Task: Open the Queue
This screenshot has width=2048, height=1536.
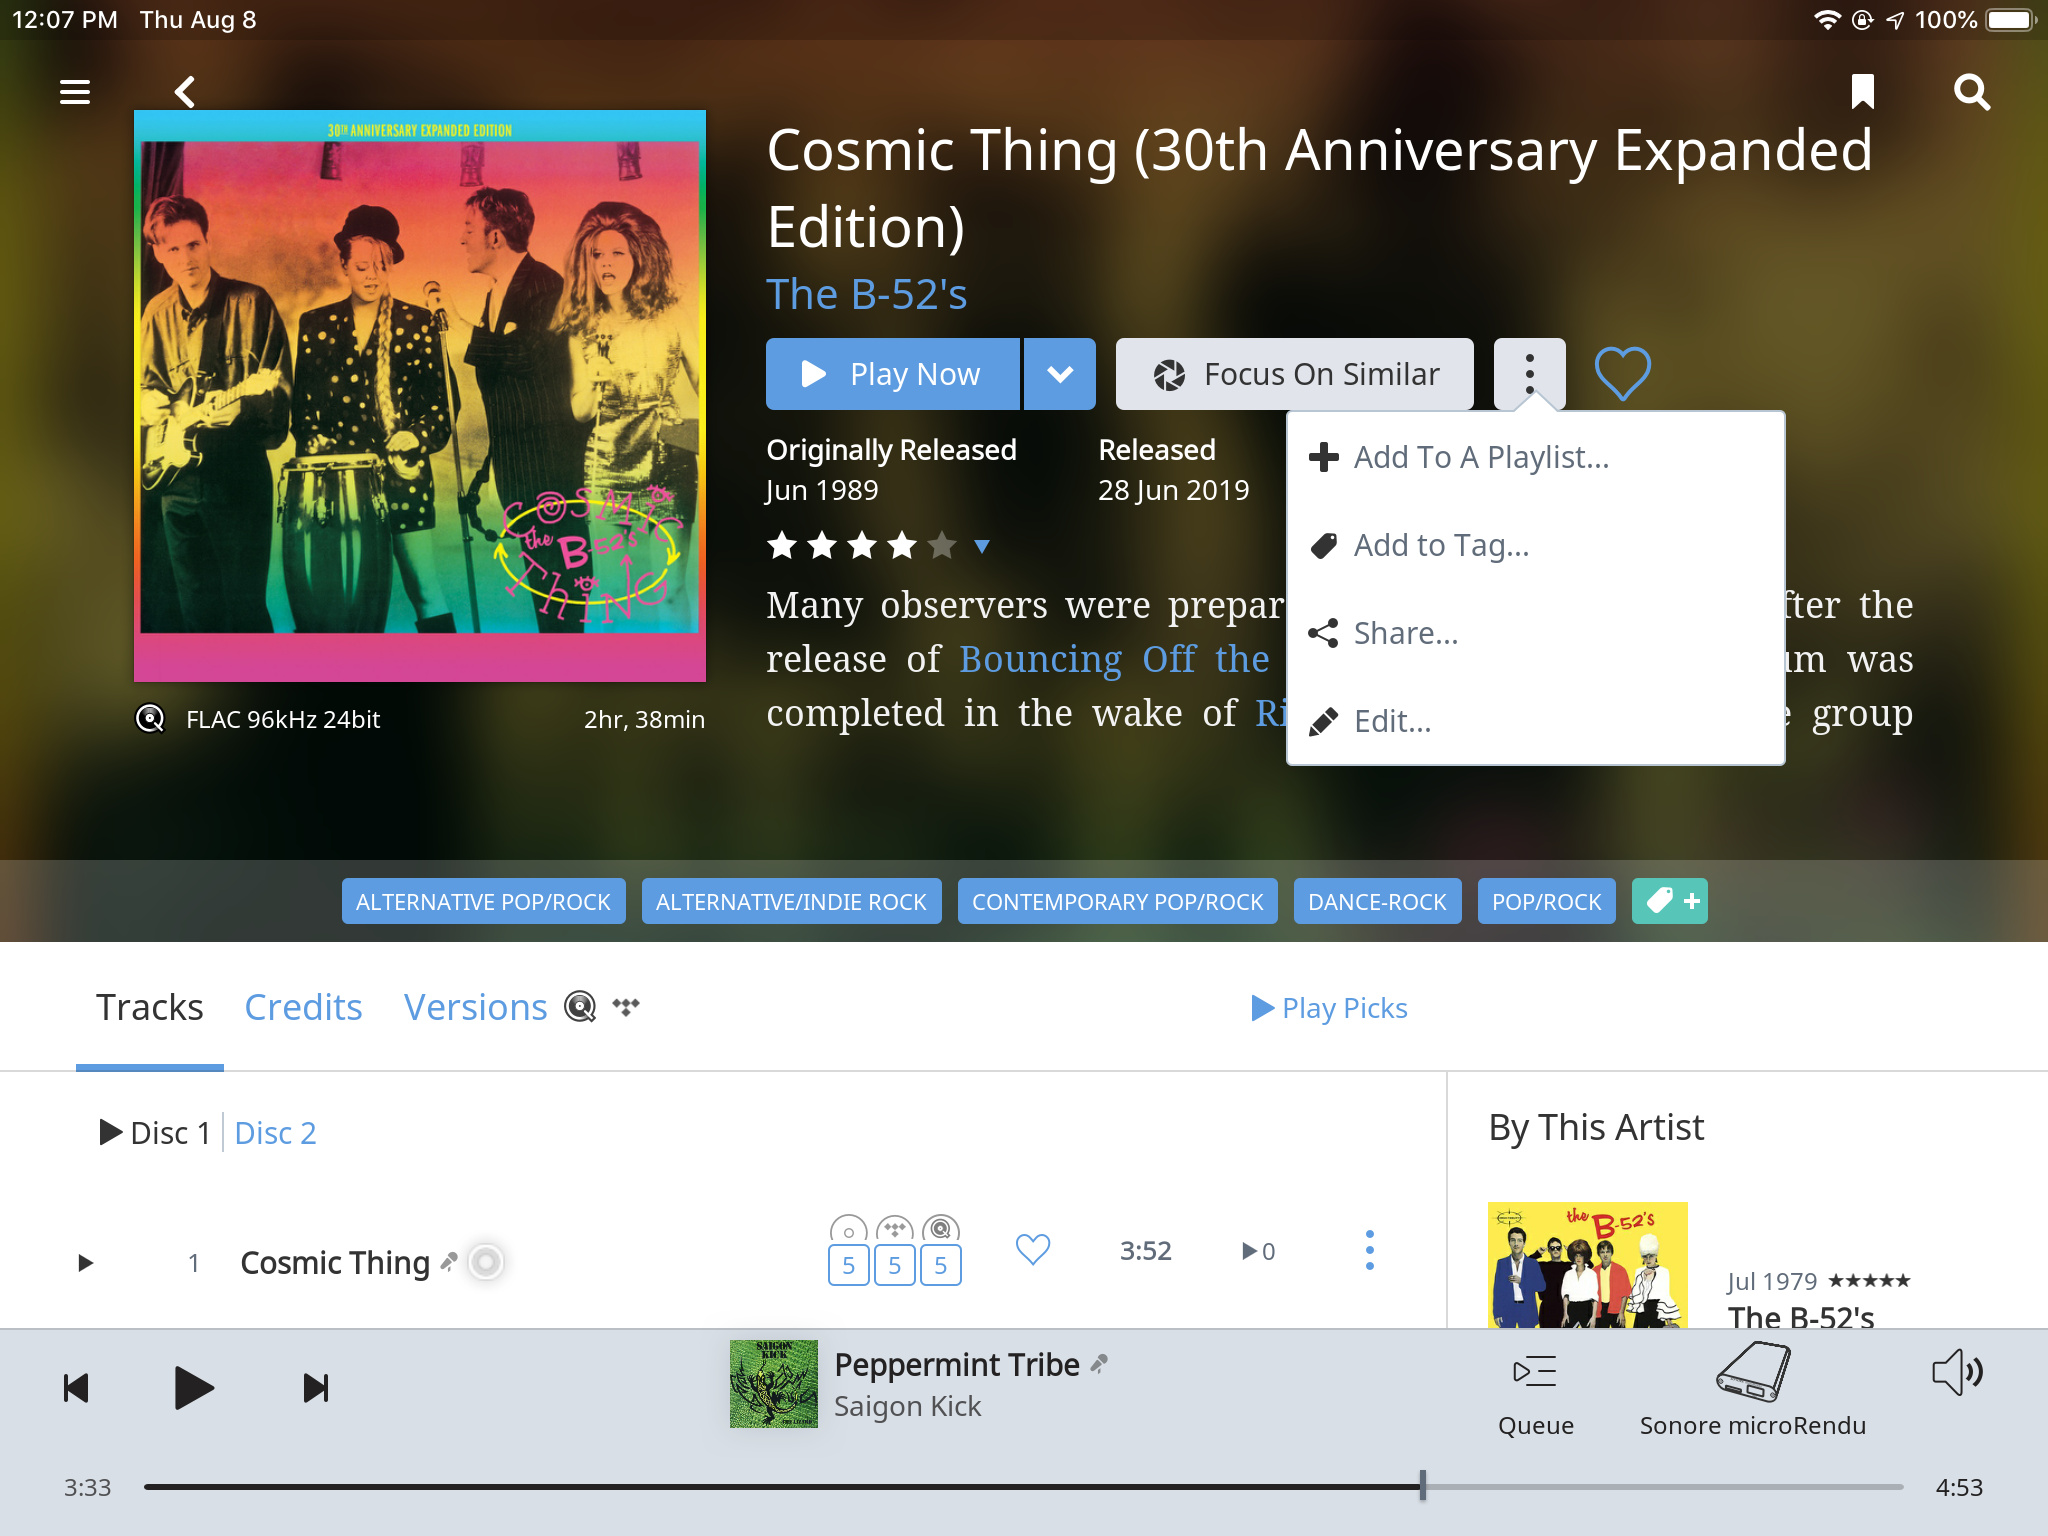Action: pyautogui.click(x=1535, y=1395)
